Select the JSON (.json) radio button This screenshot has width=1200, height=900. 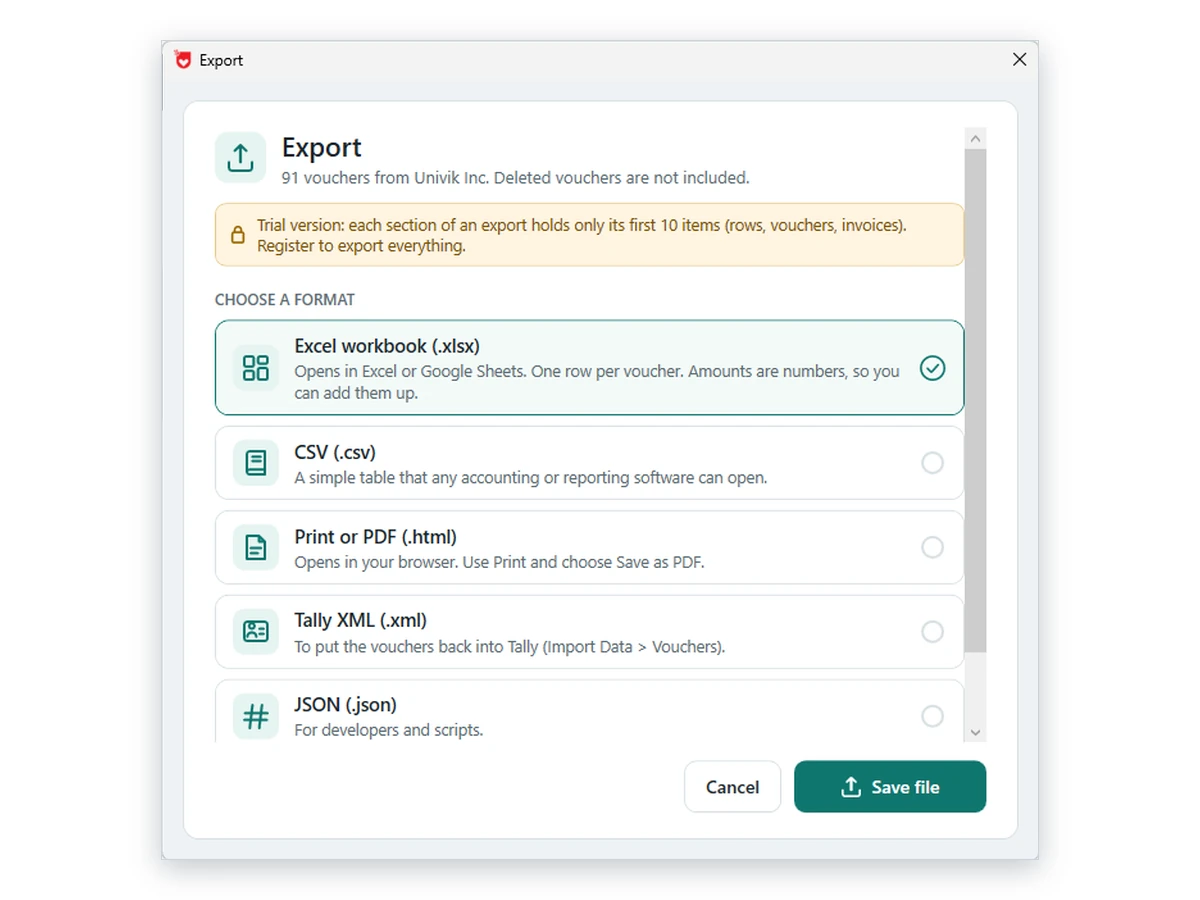click(x=932, y=716)
